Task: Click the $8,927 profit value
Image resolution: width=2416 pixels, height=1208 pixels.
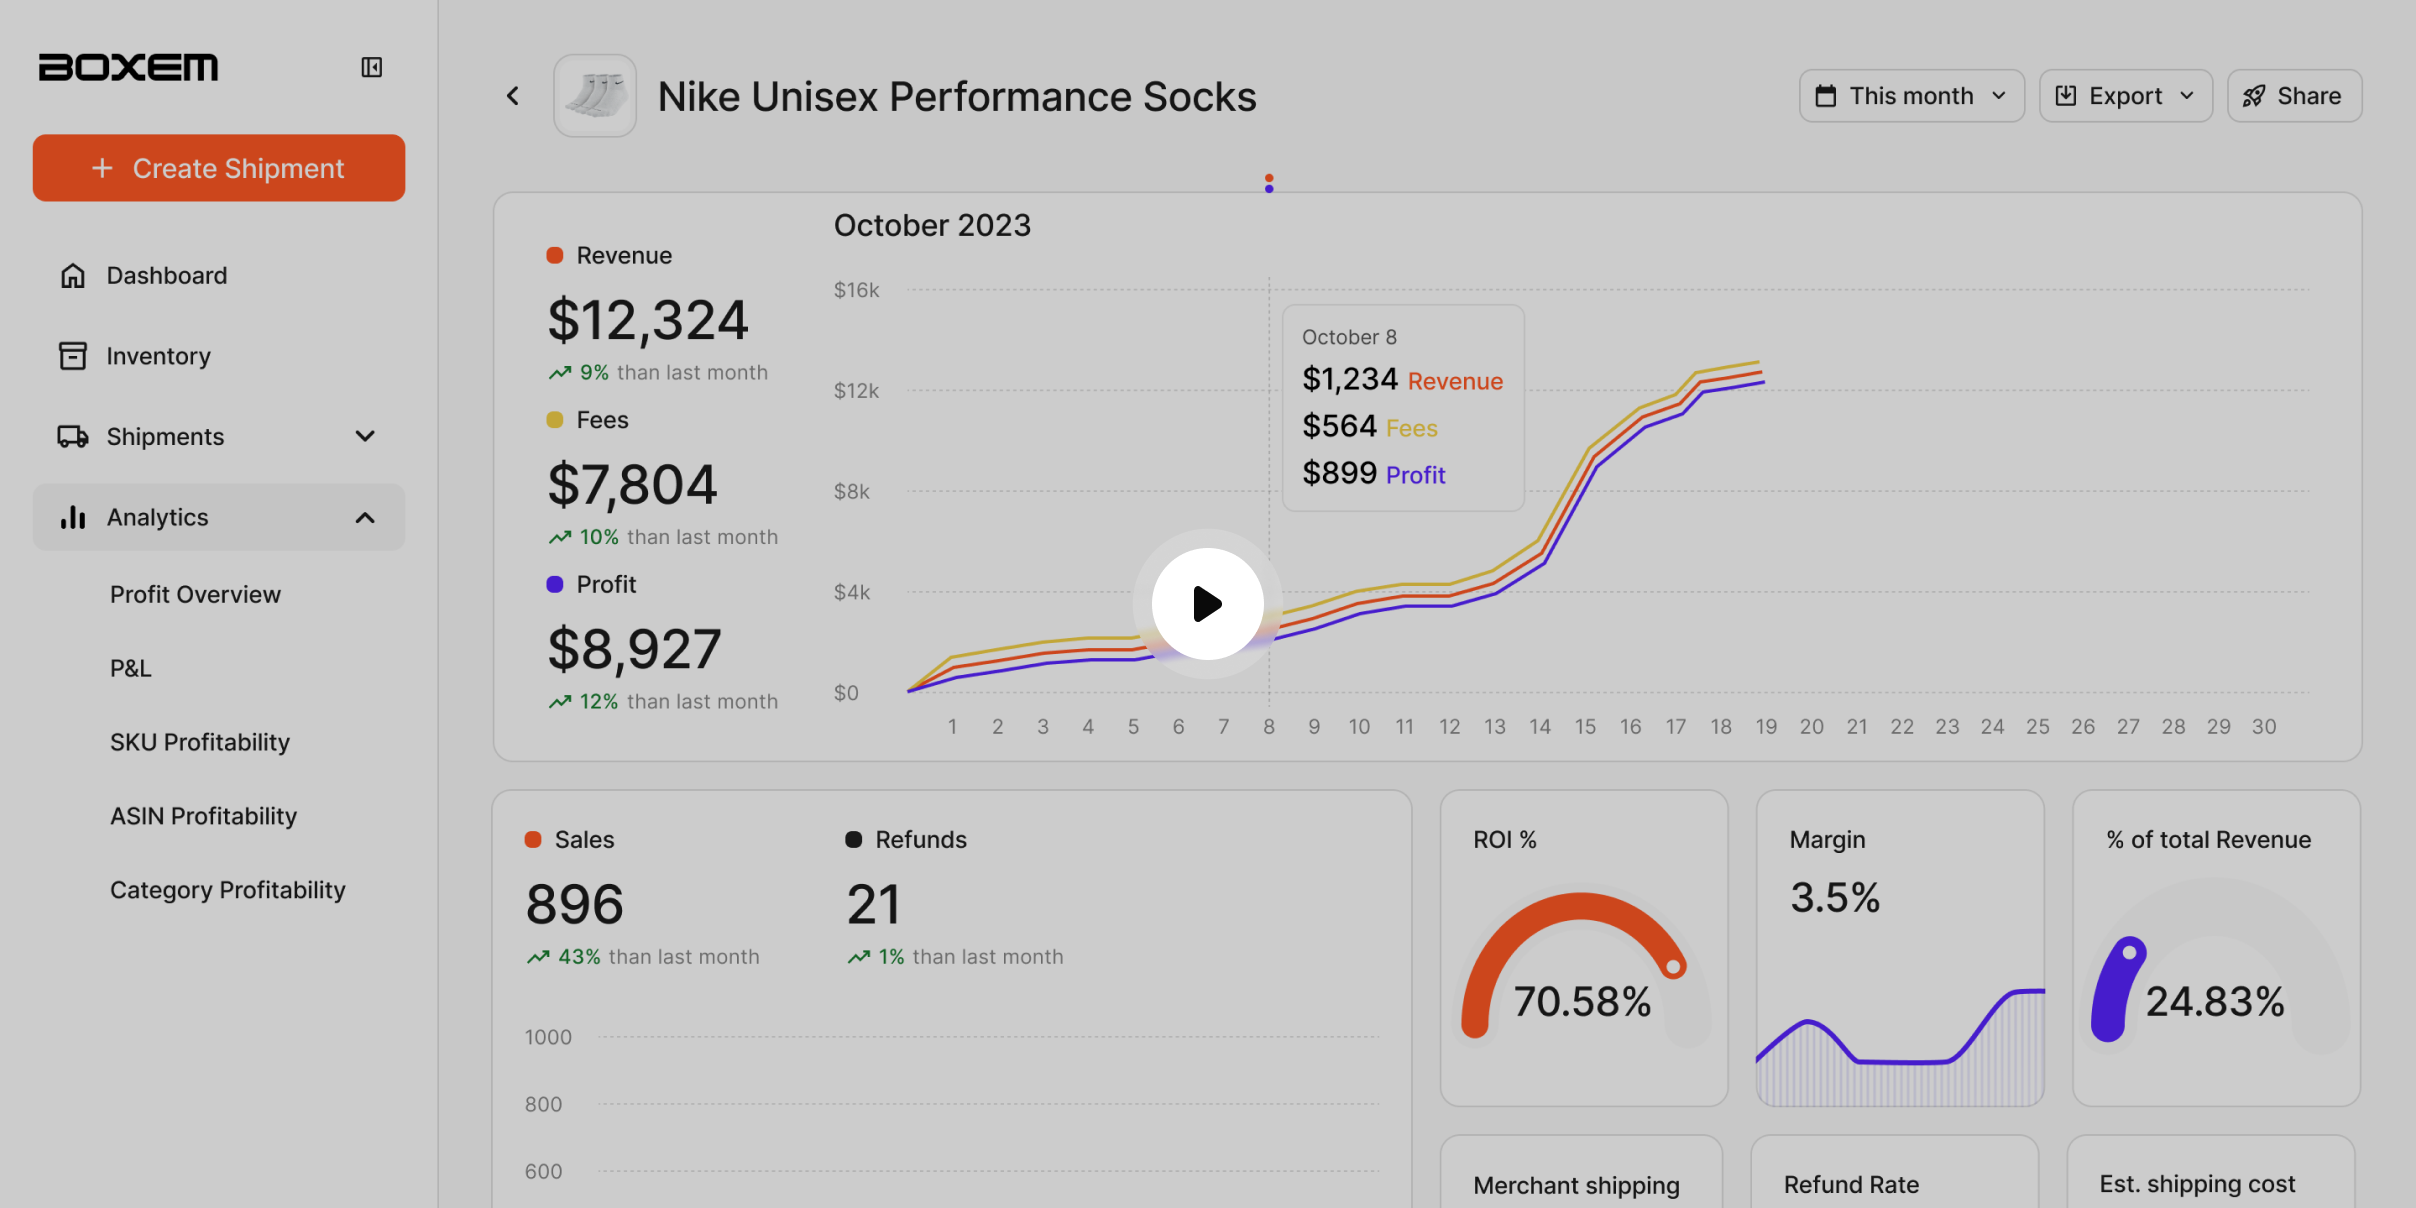Action: pos(634,649)
